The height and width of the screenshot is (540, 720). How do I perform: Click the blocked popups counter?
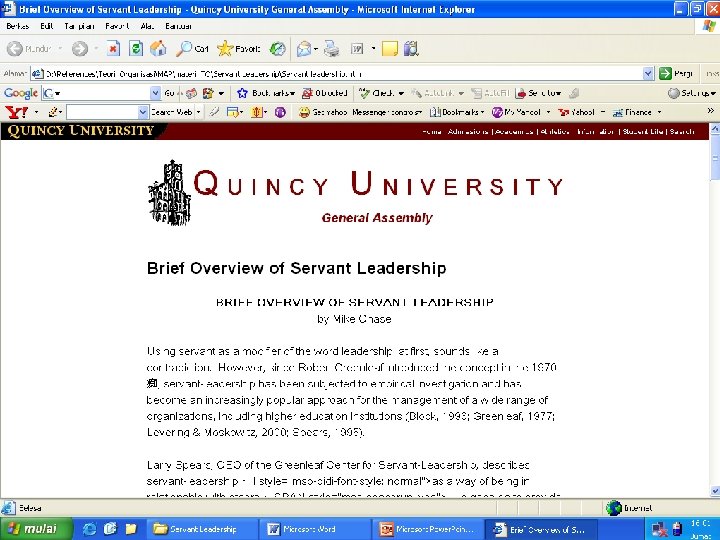(x=324, y=93)
